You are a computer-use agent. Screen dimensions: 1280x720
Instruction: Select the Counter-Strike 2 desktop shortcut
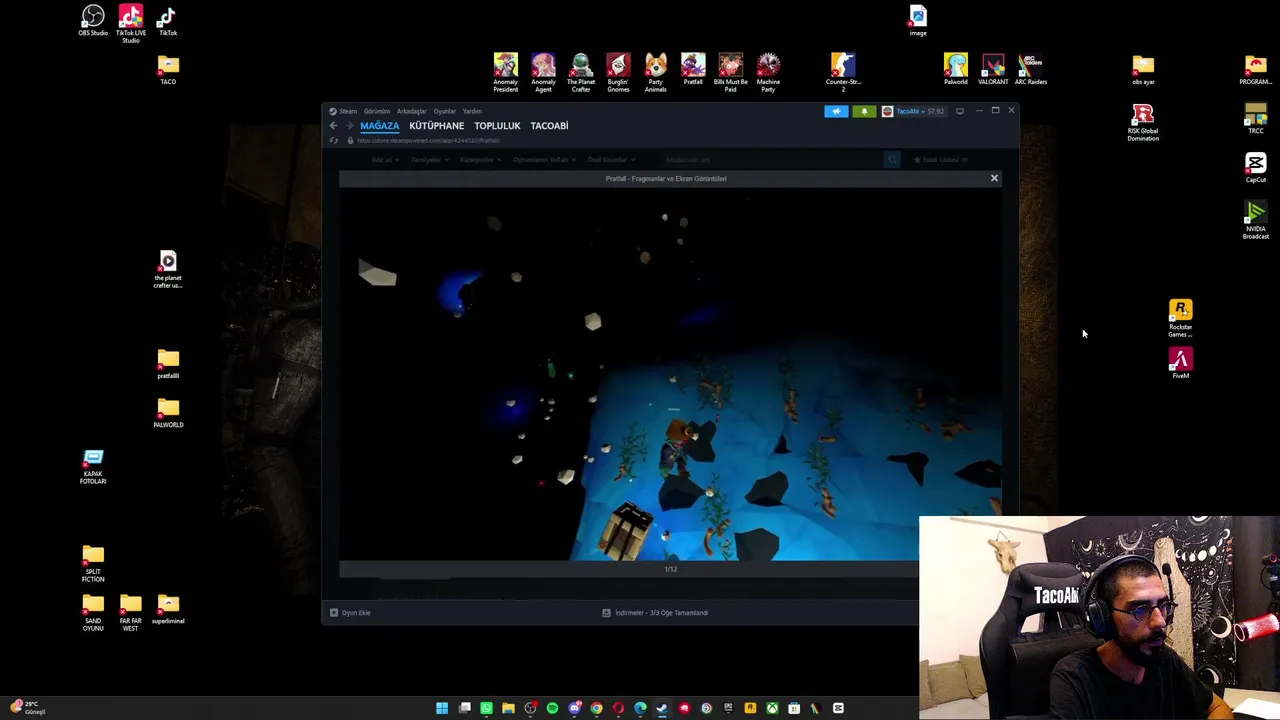click(x=843, y=73)
